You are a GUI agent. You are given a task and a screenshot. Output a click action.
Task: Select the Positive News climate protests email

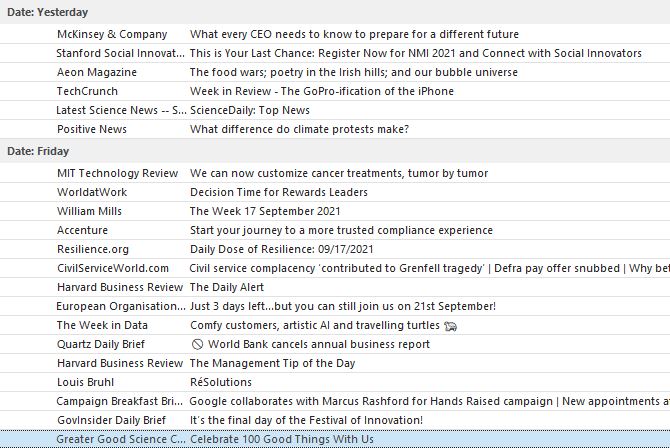[299, 129]
